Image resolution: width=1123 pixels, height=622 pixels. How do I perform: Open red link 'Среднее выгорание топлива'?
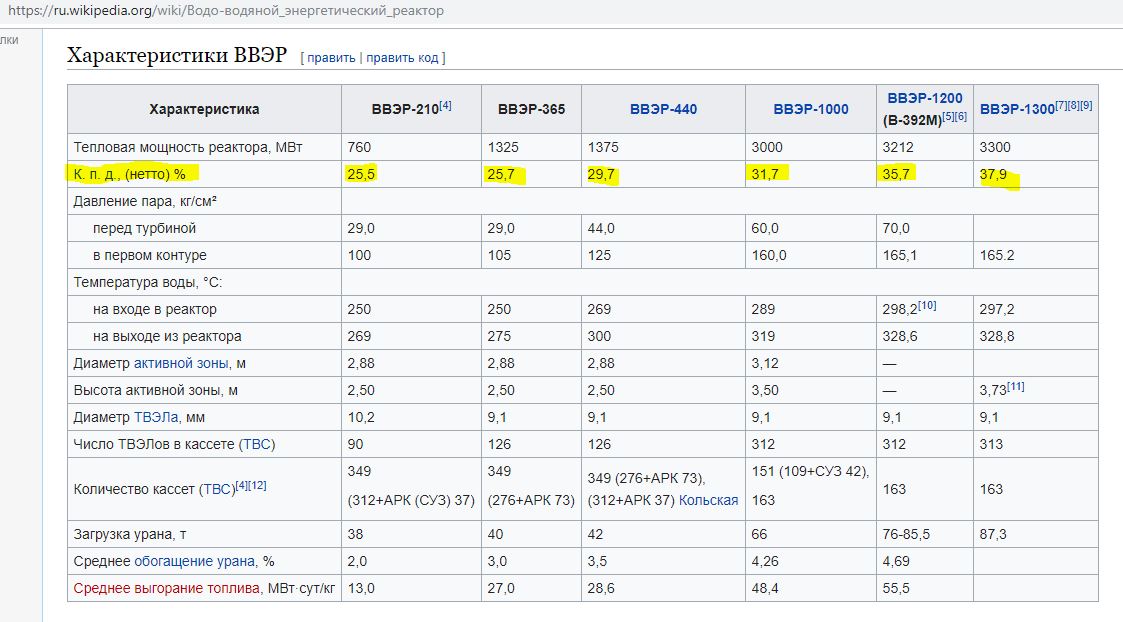(166, 588)
